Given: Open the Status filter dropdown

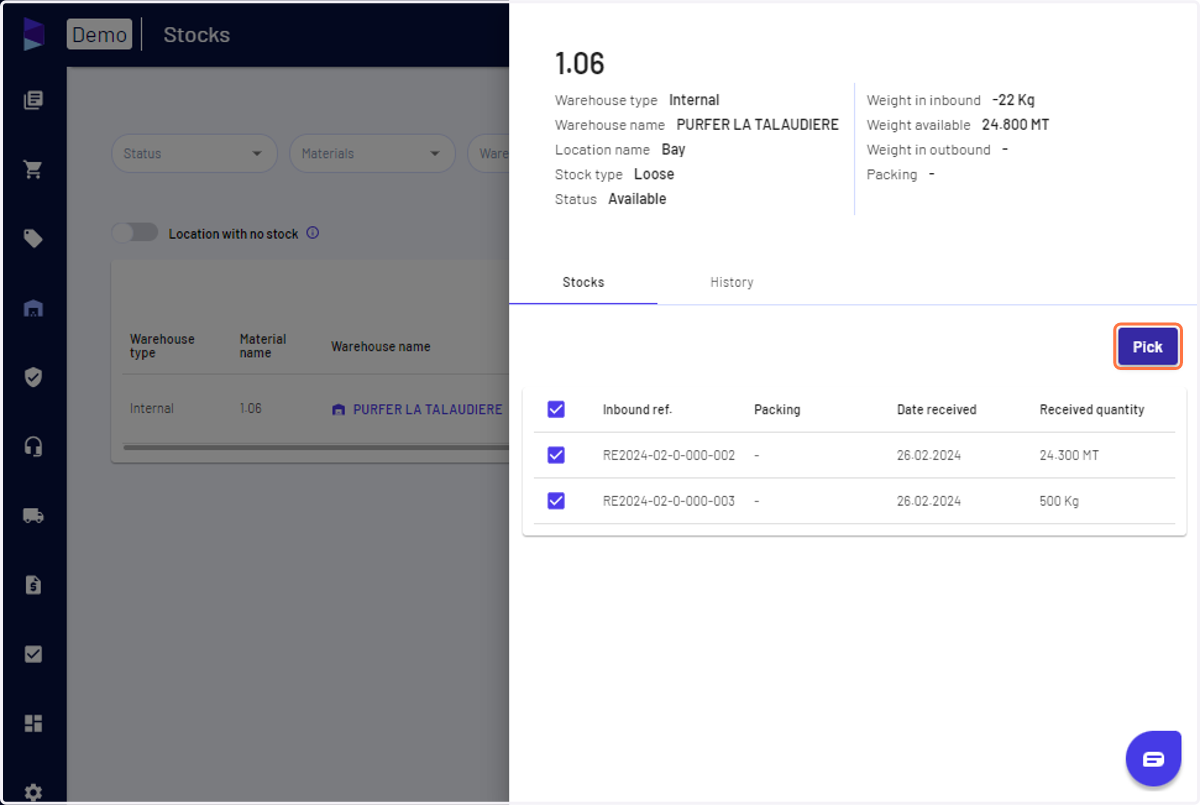Looking at the screenshot, I should (194, 153).
